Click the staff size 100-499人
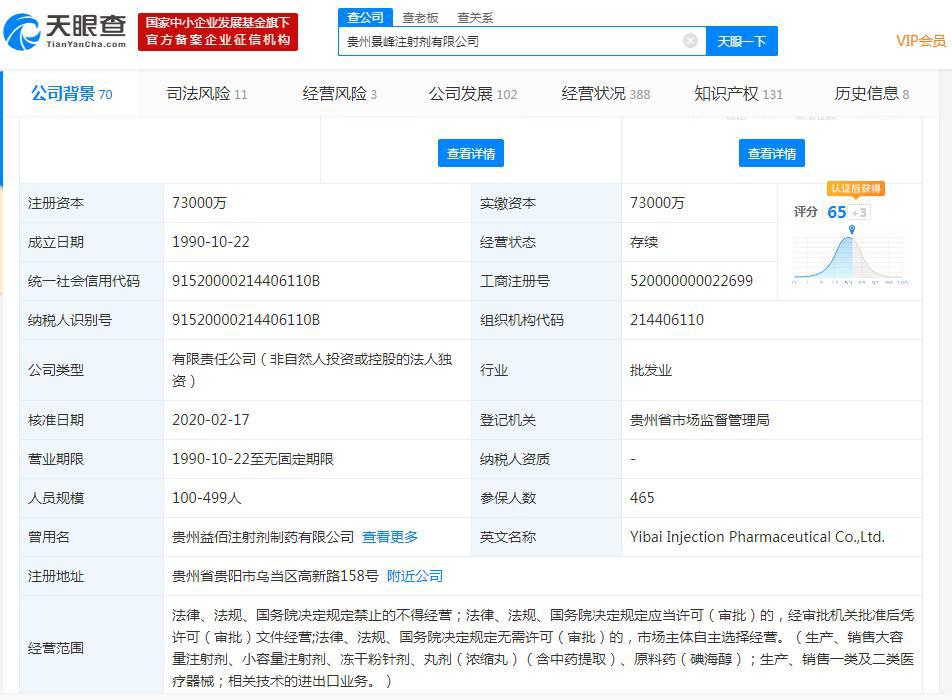Screen dimensions: 952x700 click(x=206, y=498)
